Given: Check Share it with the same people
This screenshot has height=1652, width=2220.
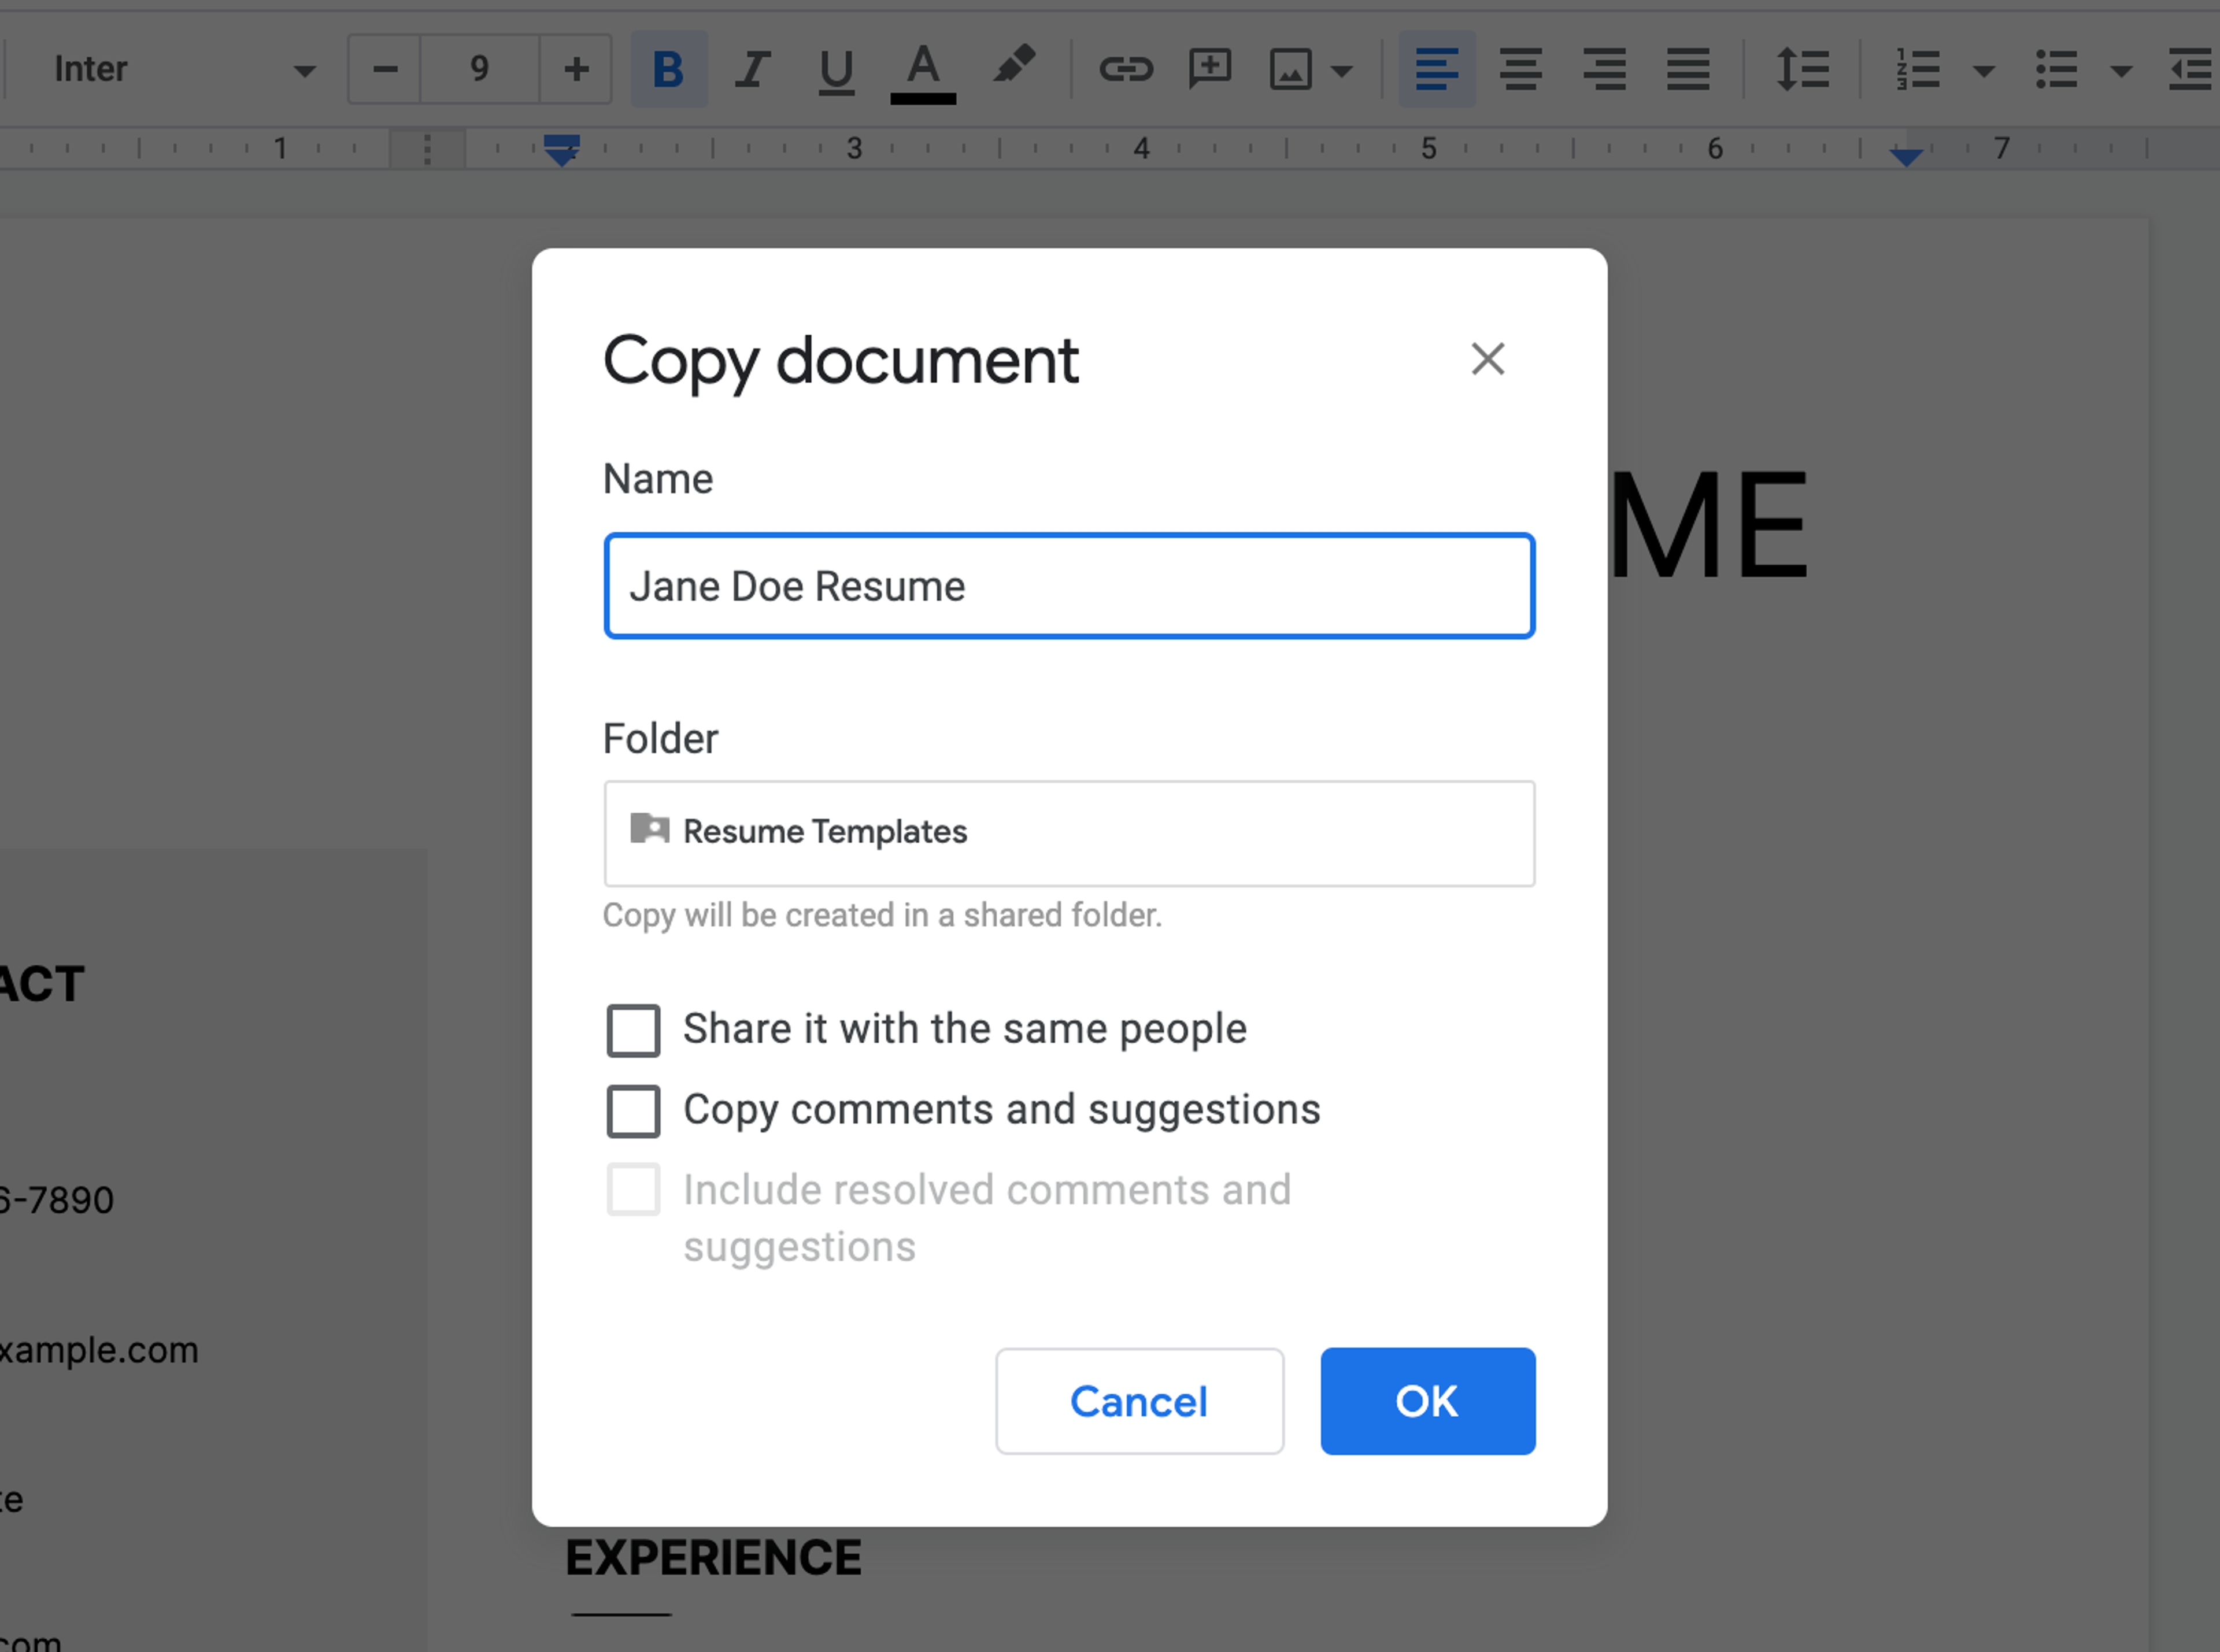Looking at the screenshot, I should click(634, 1030).
